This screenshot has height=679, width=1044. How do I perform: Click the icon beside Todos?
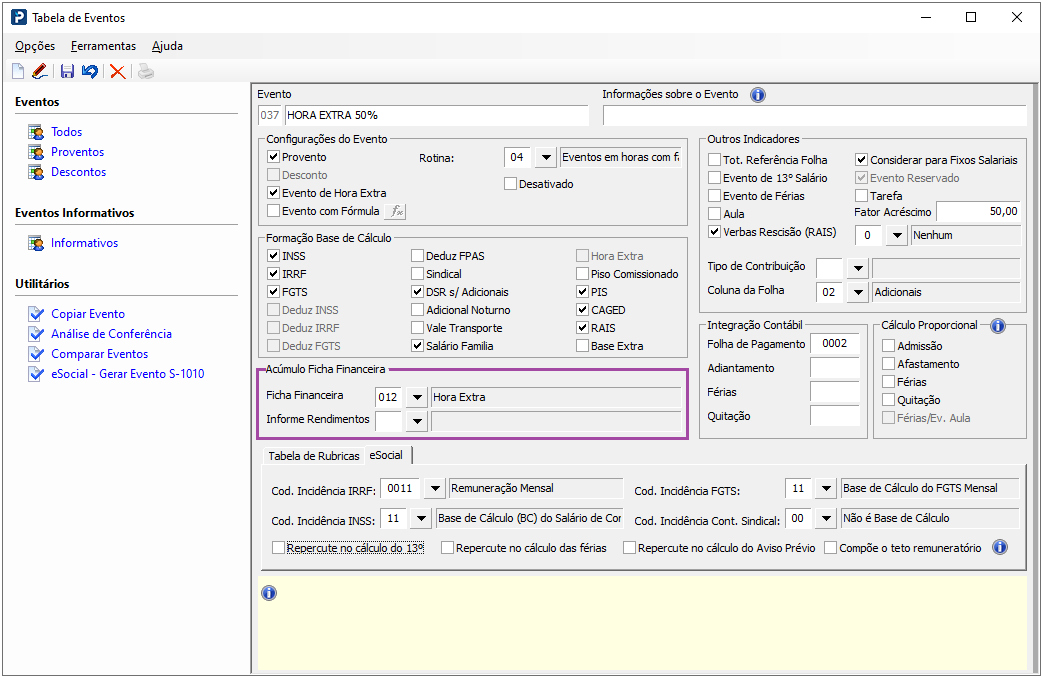[x=36, y=132]
